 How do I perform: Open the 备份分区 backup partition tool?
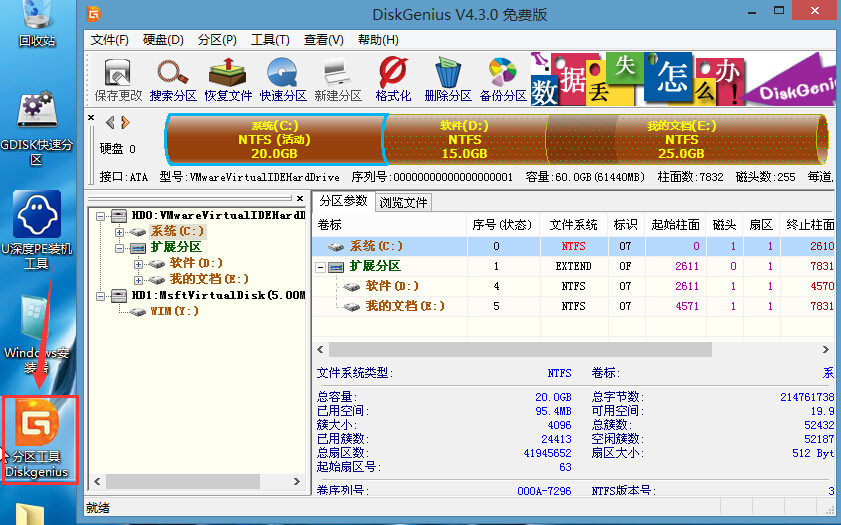tap(502, 79)
